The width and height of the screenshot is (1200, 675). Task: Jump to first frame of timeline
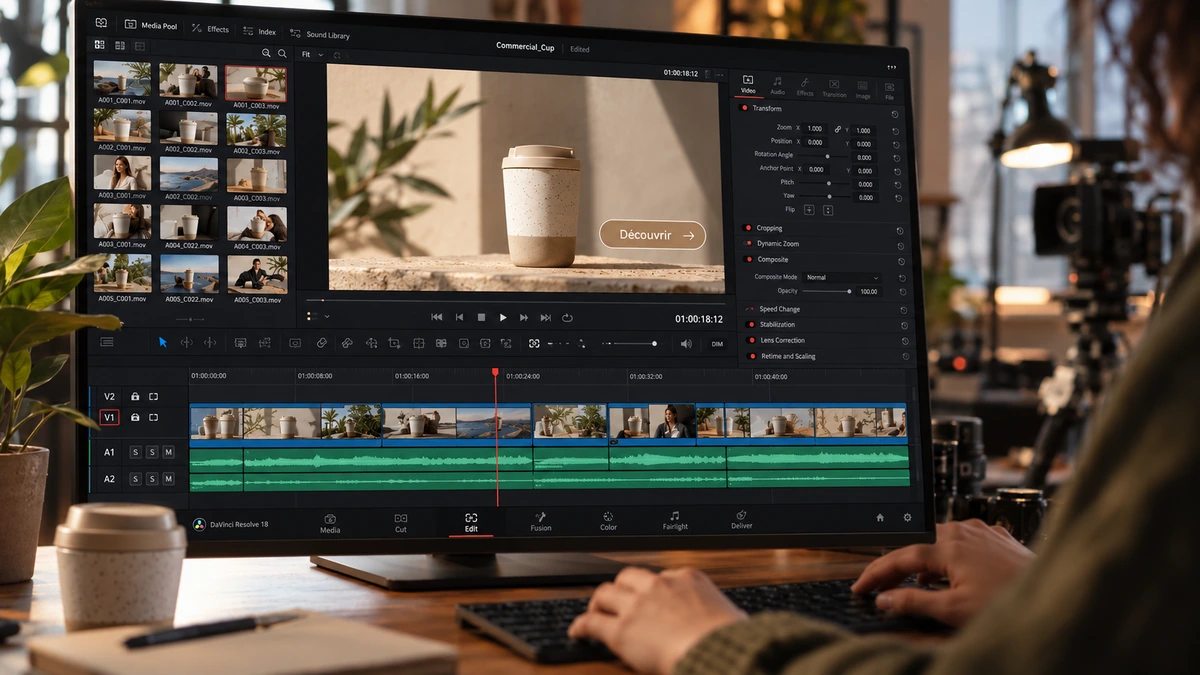tap(437, 317)
